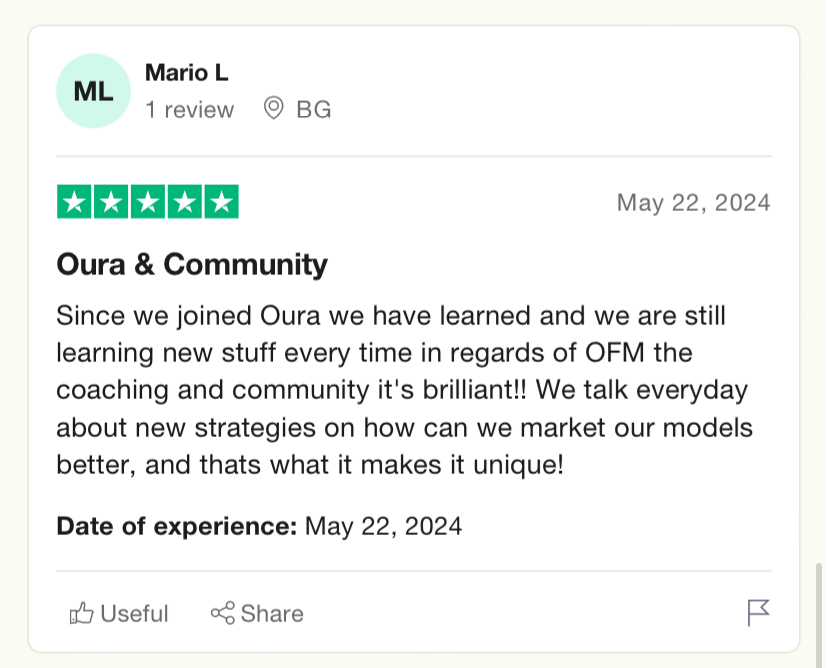This screenshot has width=828, height=668.
Task: Open Mario L's reviewer profile
Action: point(186,72)
